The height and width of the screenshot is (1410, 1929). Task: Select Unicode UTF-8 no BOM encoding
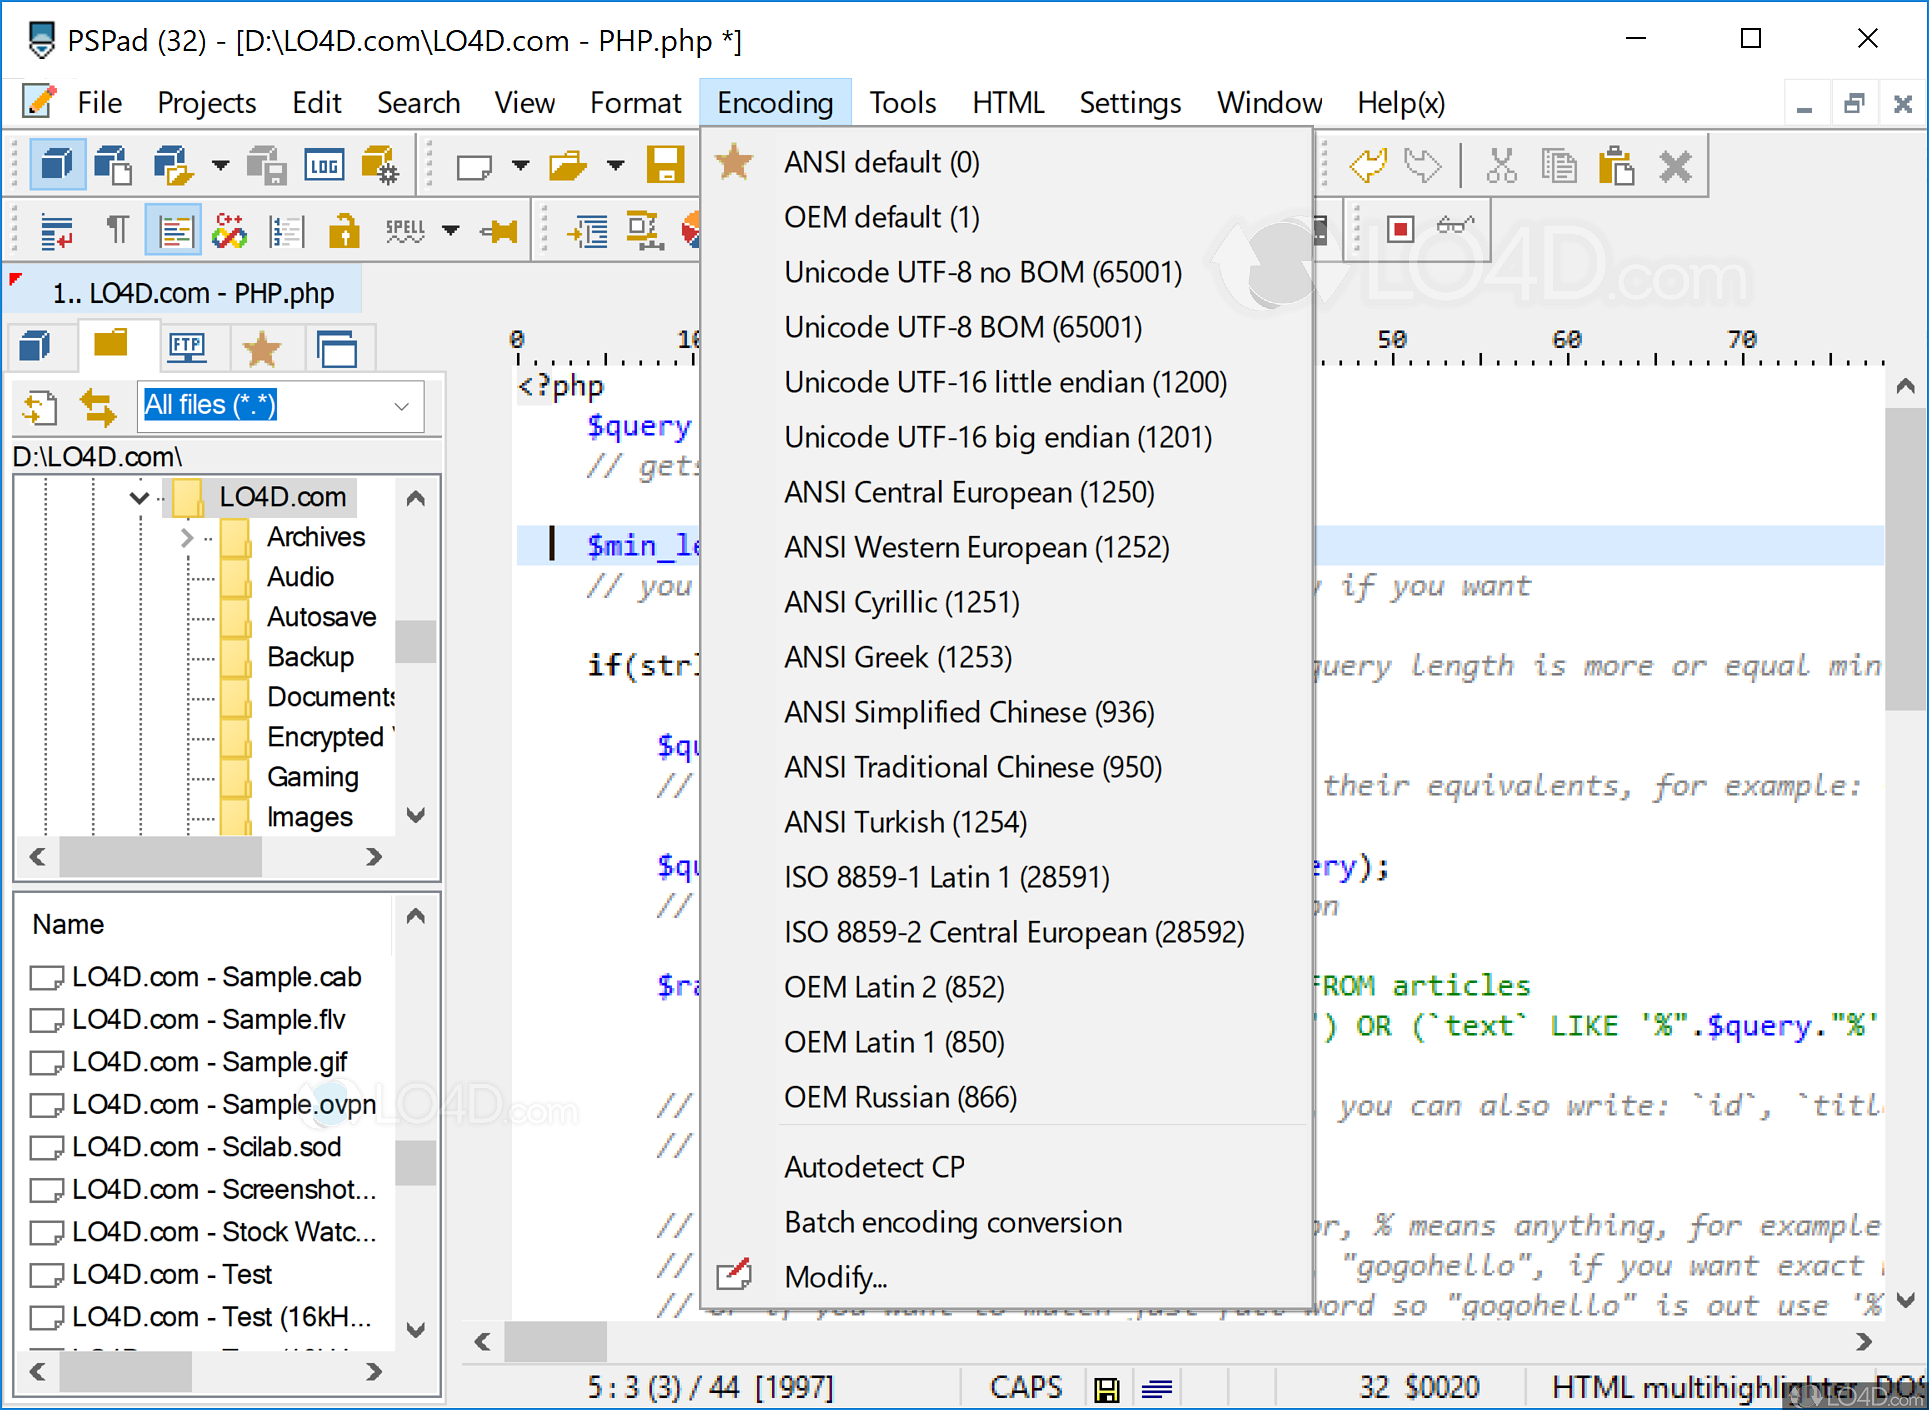[982, 272]
